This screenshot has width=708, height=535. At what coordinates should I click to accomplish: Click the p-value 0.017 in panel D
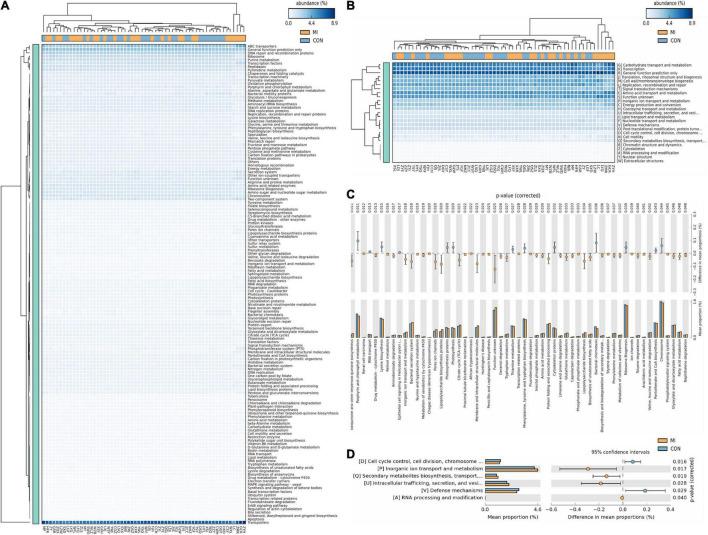click(x=679, y=469)
